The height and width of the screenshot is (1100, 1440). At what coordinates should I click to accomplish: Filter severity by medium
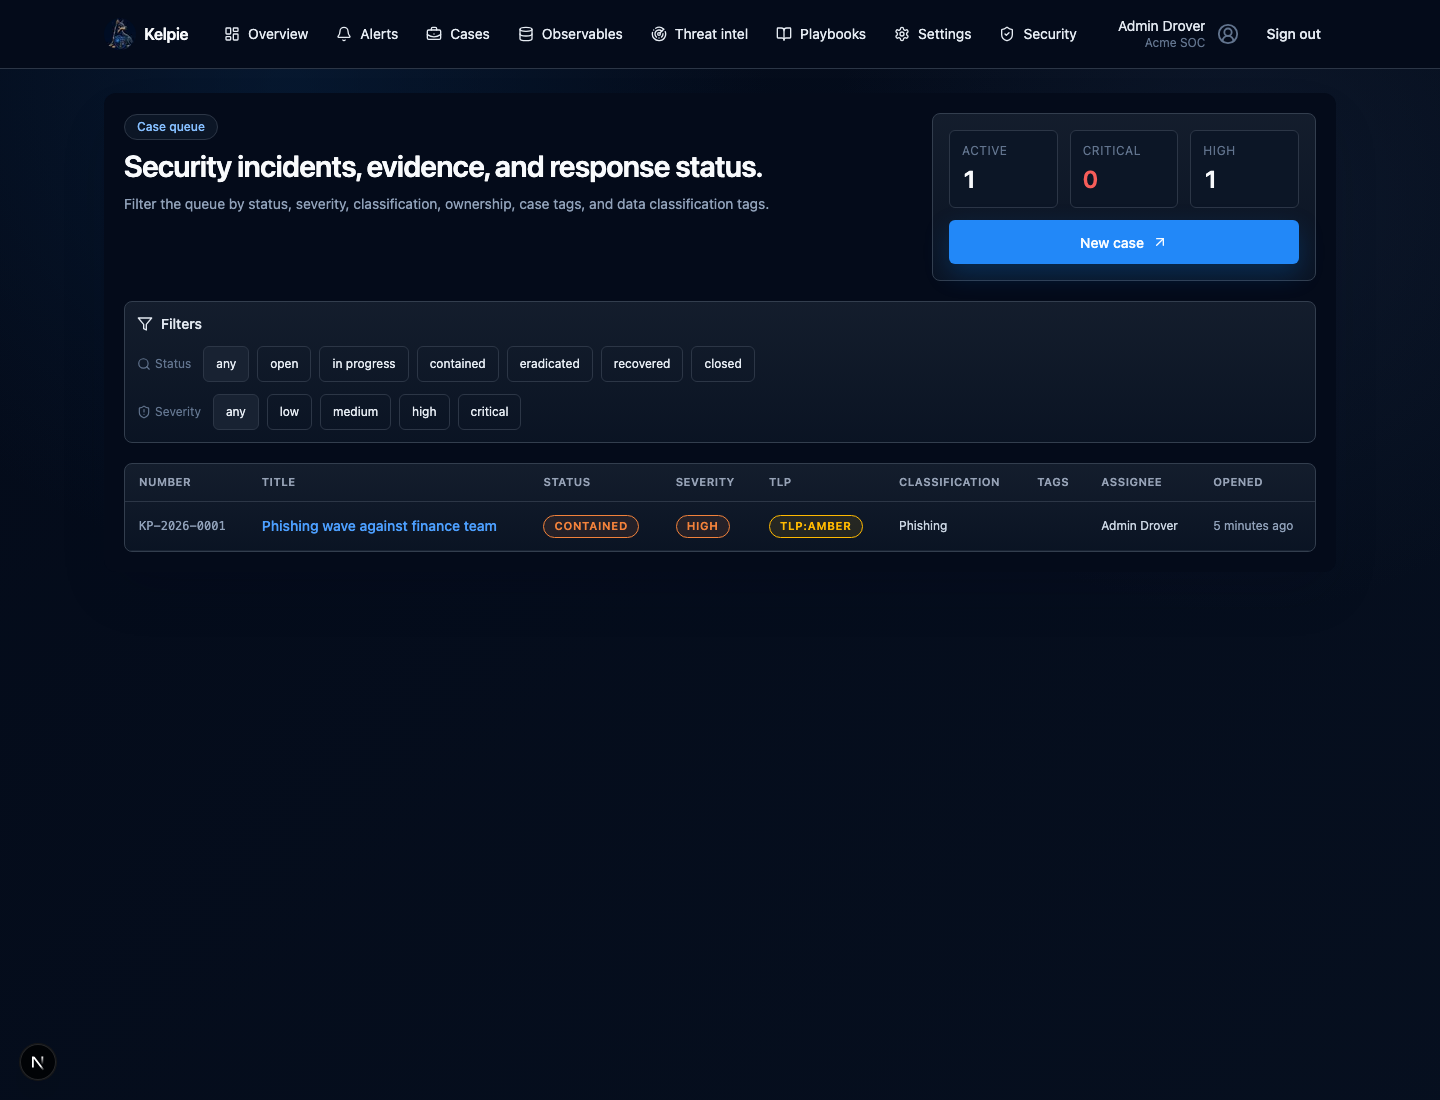pyautogui.click(x=355, y=412)
